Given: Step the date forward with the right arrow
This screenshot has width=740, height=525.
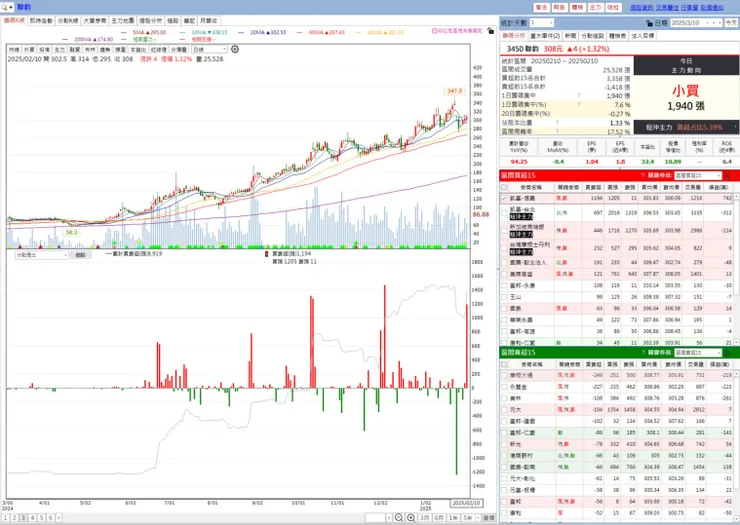Looking at the screenshot, I should 720,23.
